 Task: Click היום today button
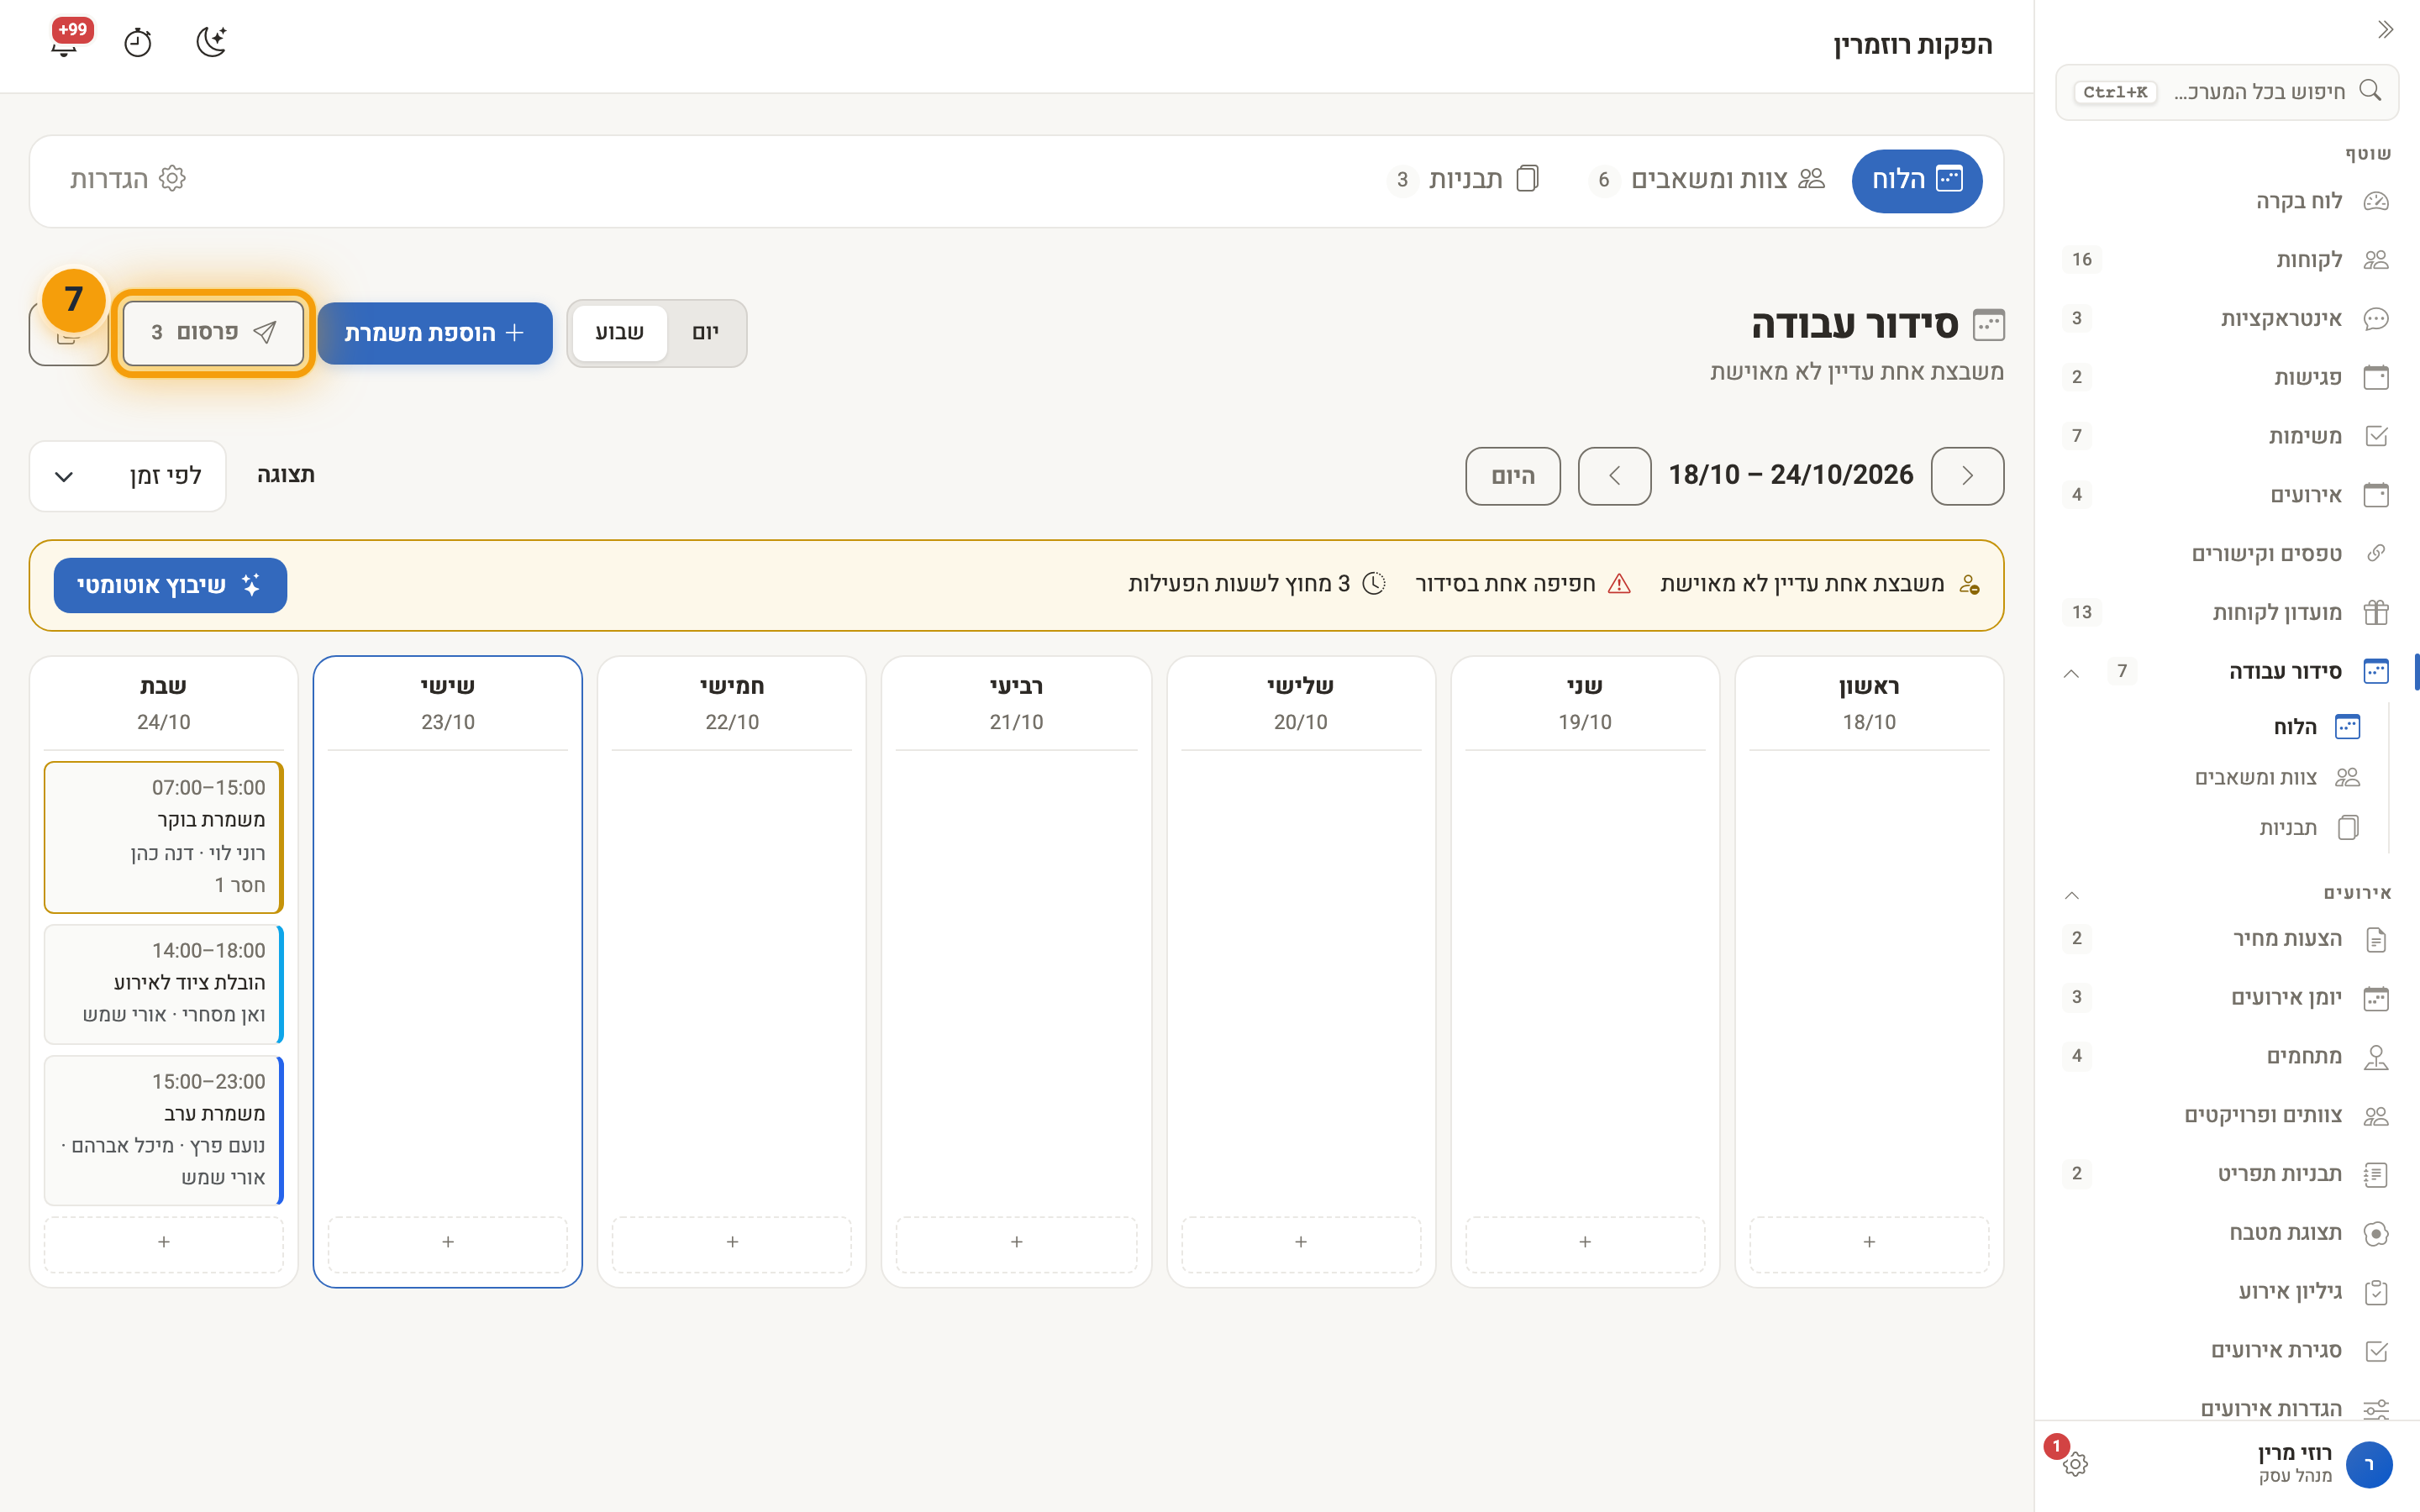[x=1512, y=476]
